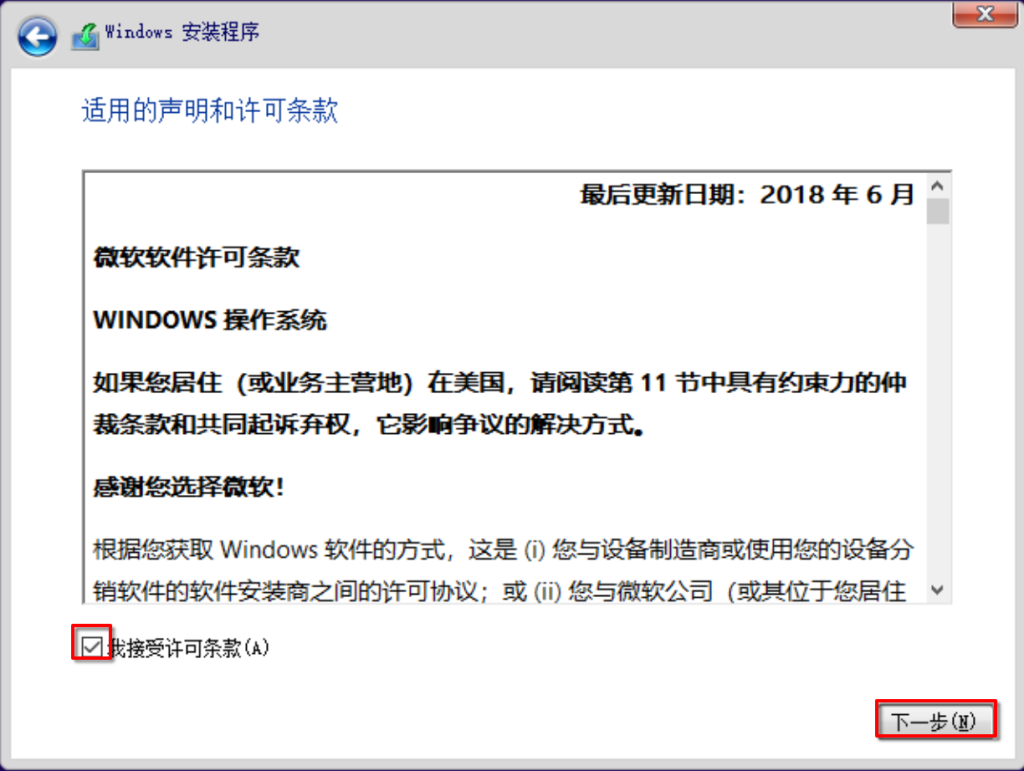The width and height of the screenshot is (1024, 771).
Task: Click the 微软软件许可条款 bold heading
Action: pos(196,257)
